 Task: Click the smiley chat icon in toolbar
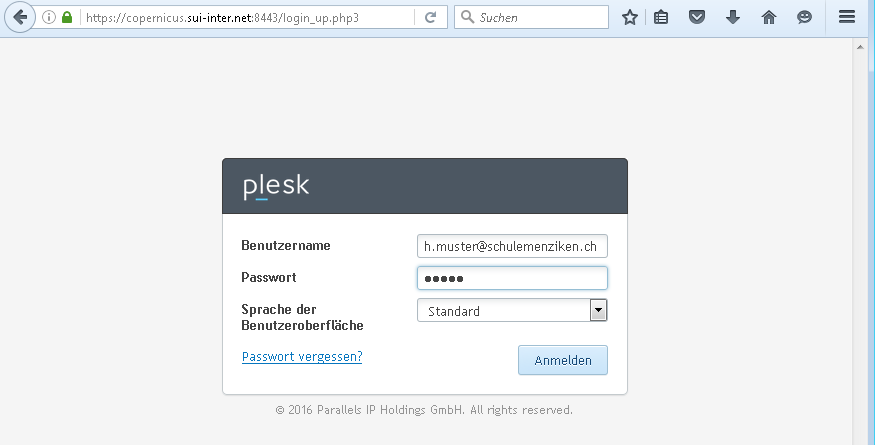(804, 17)
